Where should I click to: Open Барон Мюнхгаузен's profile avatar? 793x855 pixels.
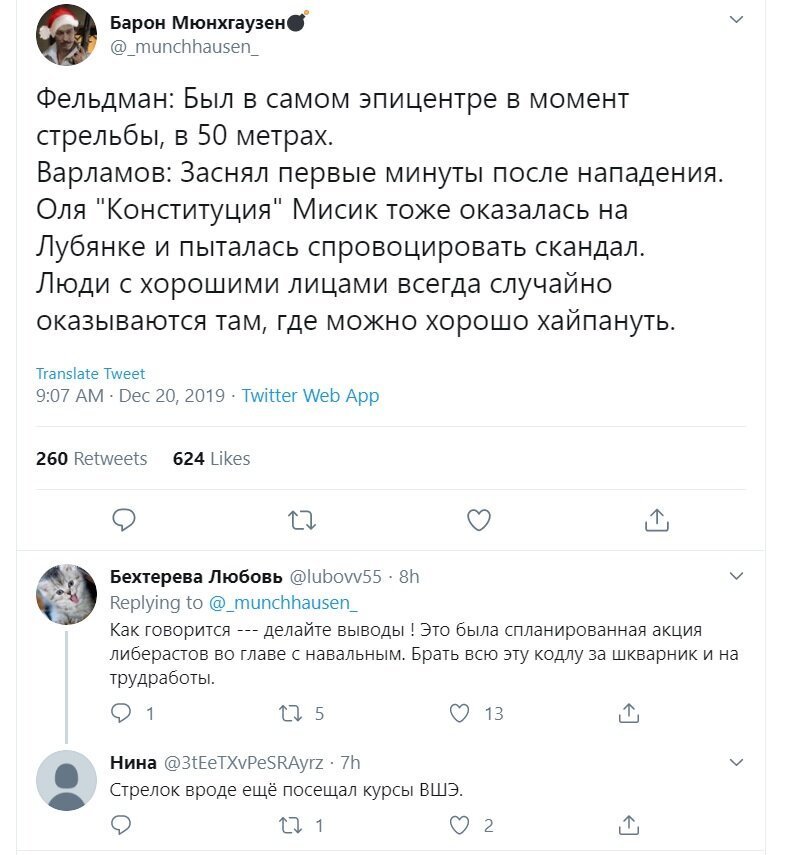point(67,35)
